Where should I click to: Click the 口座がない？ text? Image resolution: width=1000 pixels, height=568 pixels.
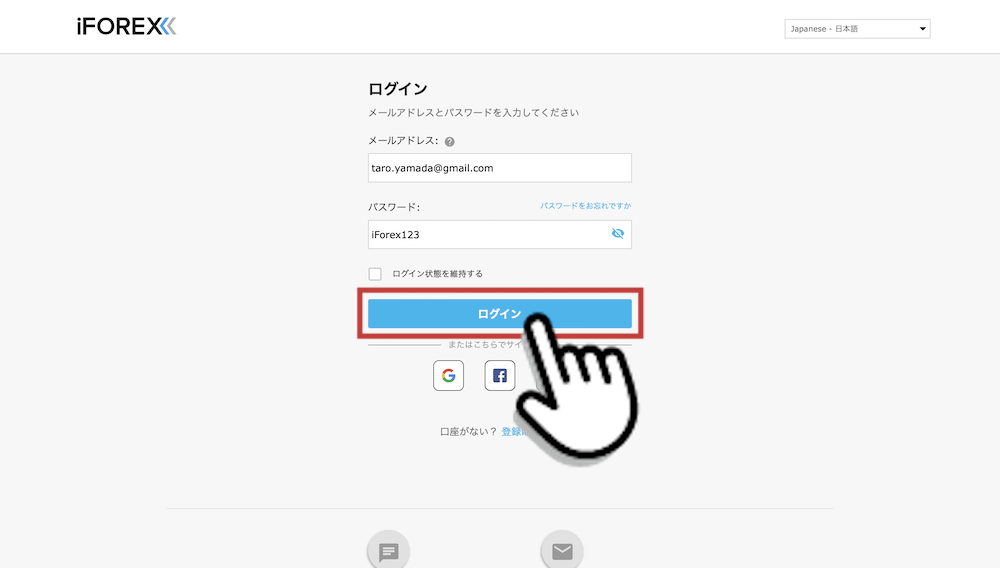pyautogui.click(x=469, y=432)
